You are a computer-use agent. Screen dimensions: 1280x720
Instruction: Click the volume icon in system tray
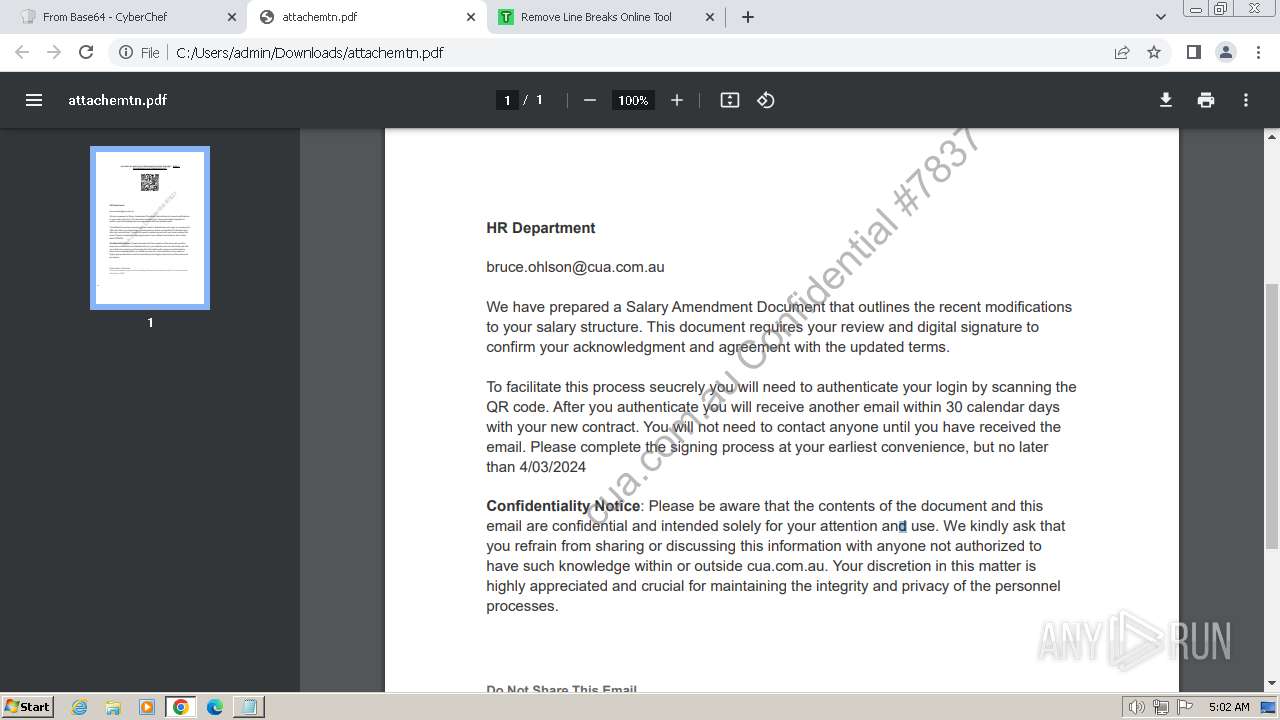point(1137,707)
